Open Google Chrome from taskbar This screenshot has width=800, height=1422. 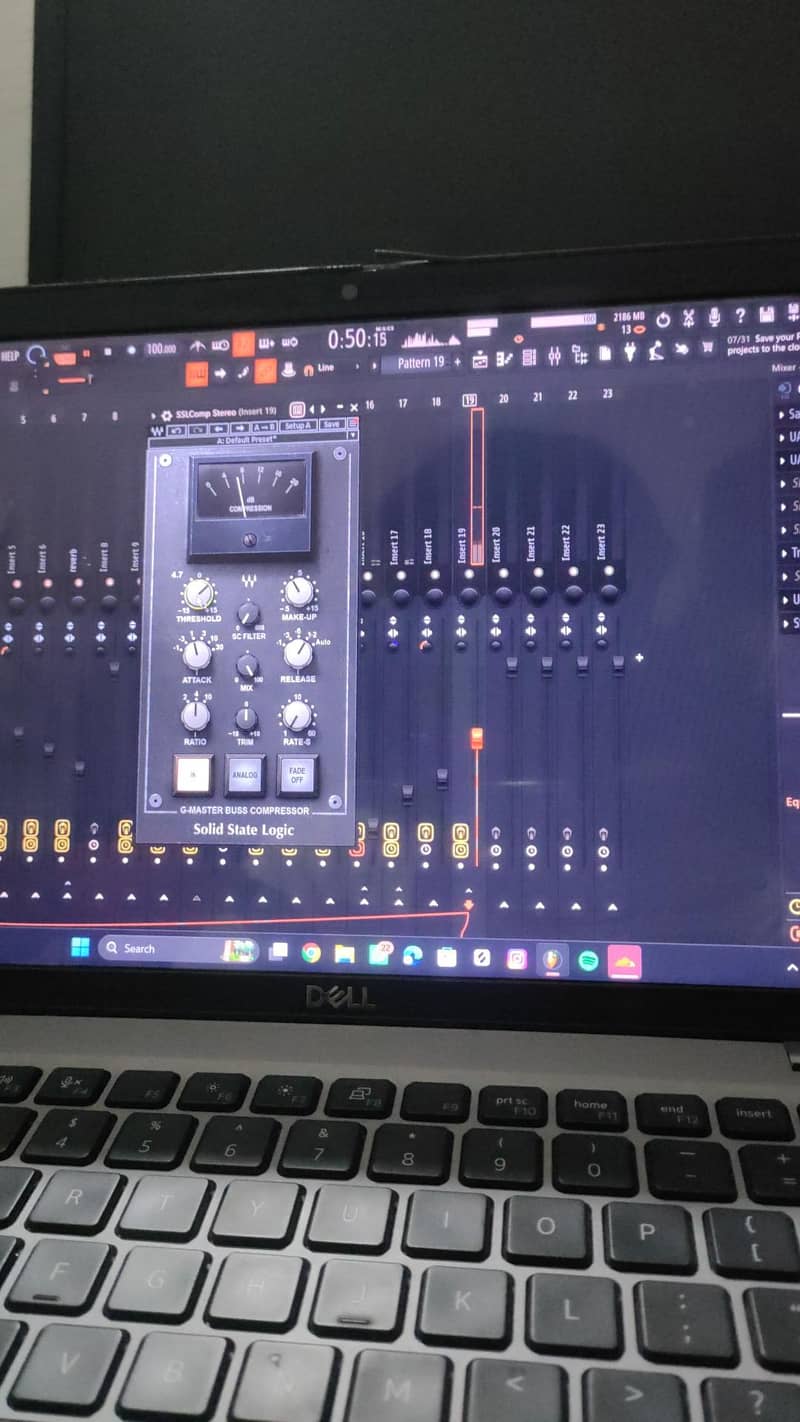tap(311, 953)
